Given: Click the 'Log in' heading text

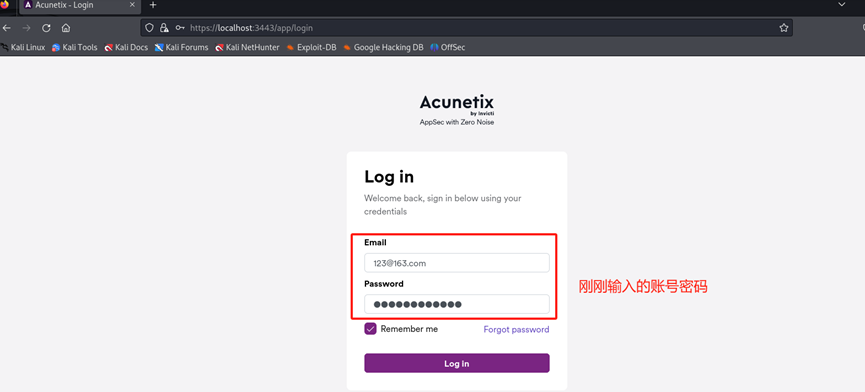Looking at the screenshot, I should coord(389,177).
